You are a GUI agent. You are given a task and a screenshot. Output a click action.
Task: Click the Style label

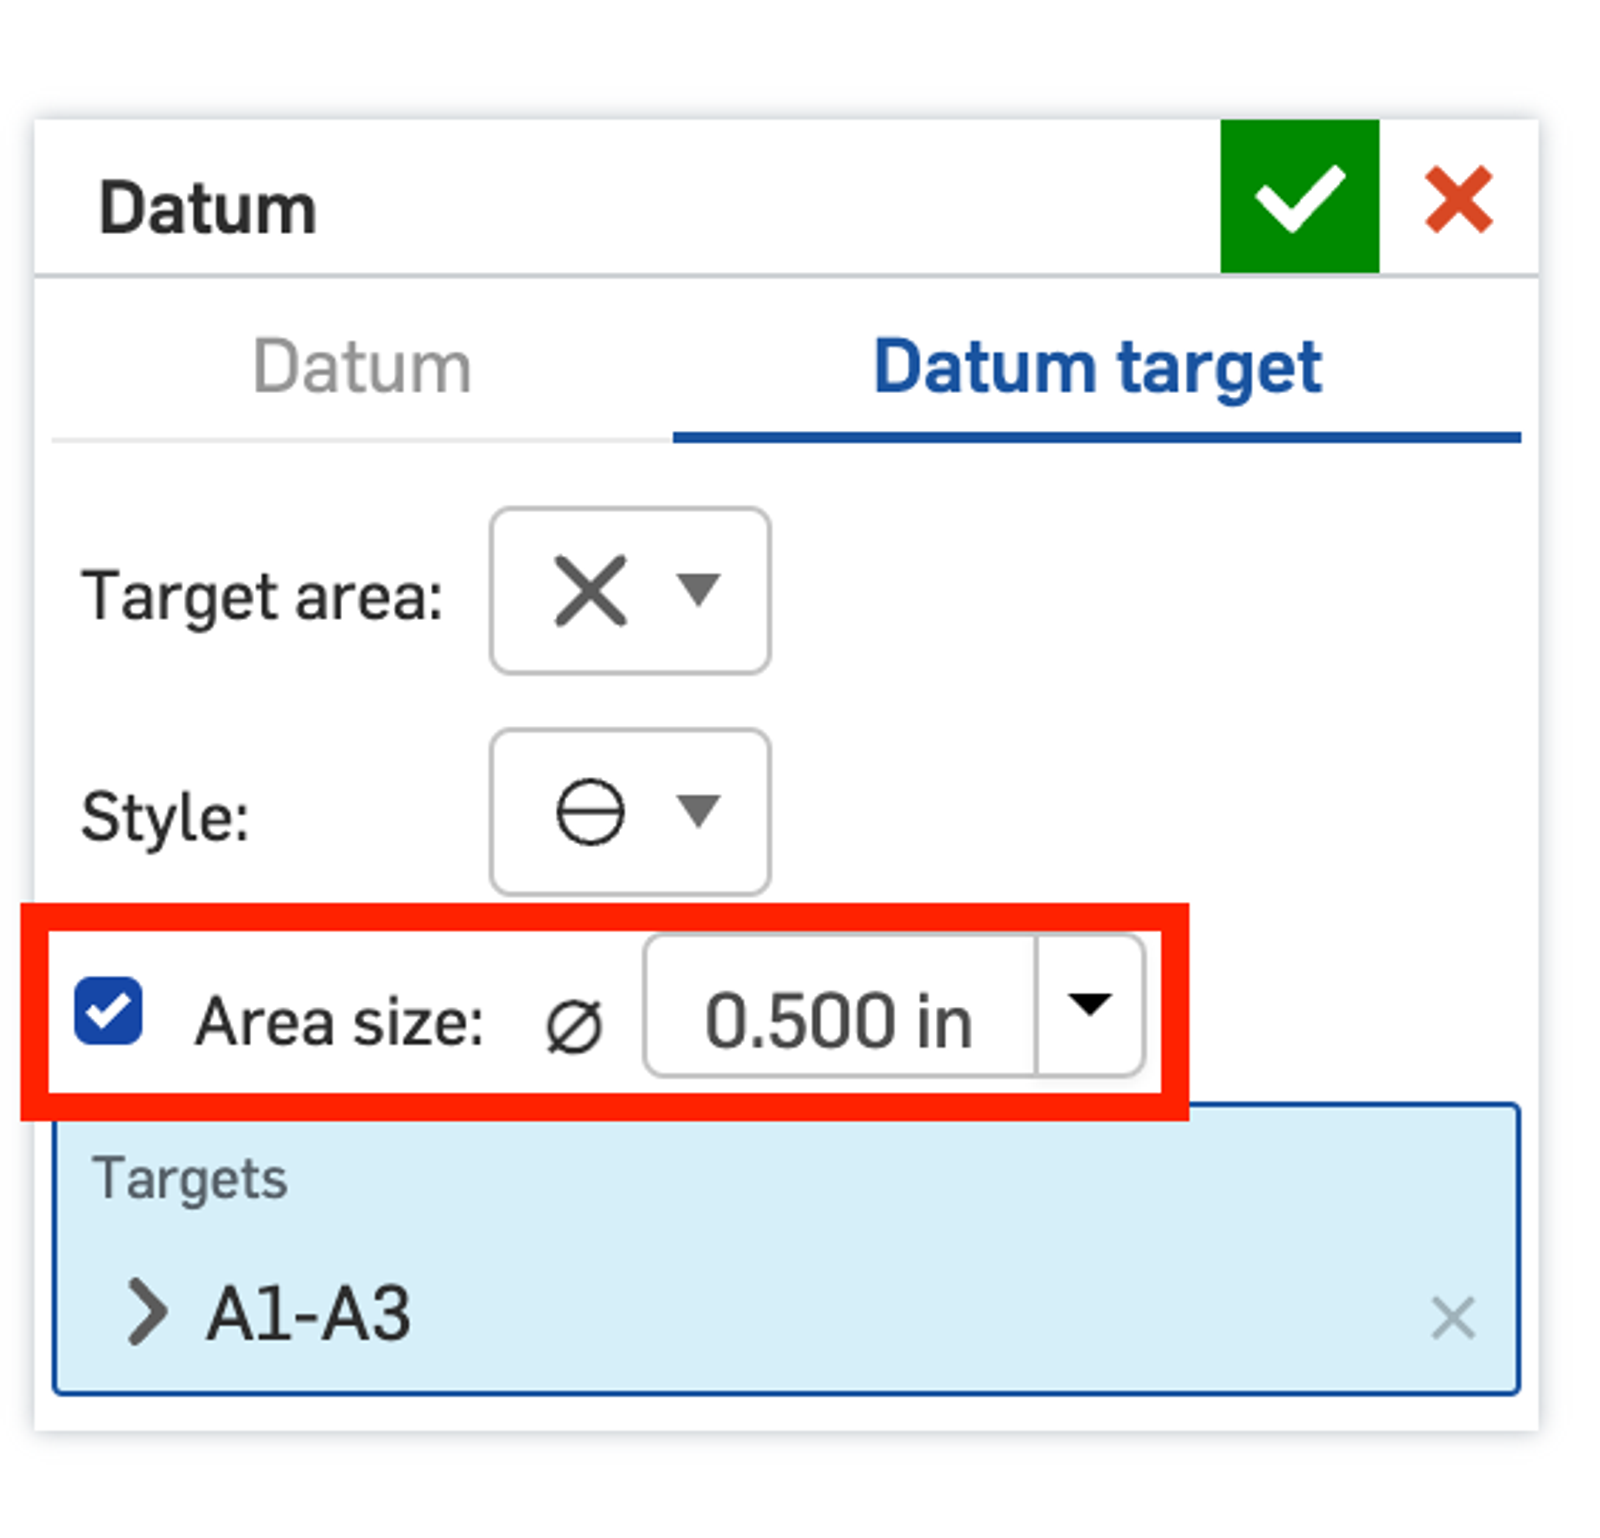pyautogui.click(x=165, y=817)
